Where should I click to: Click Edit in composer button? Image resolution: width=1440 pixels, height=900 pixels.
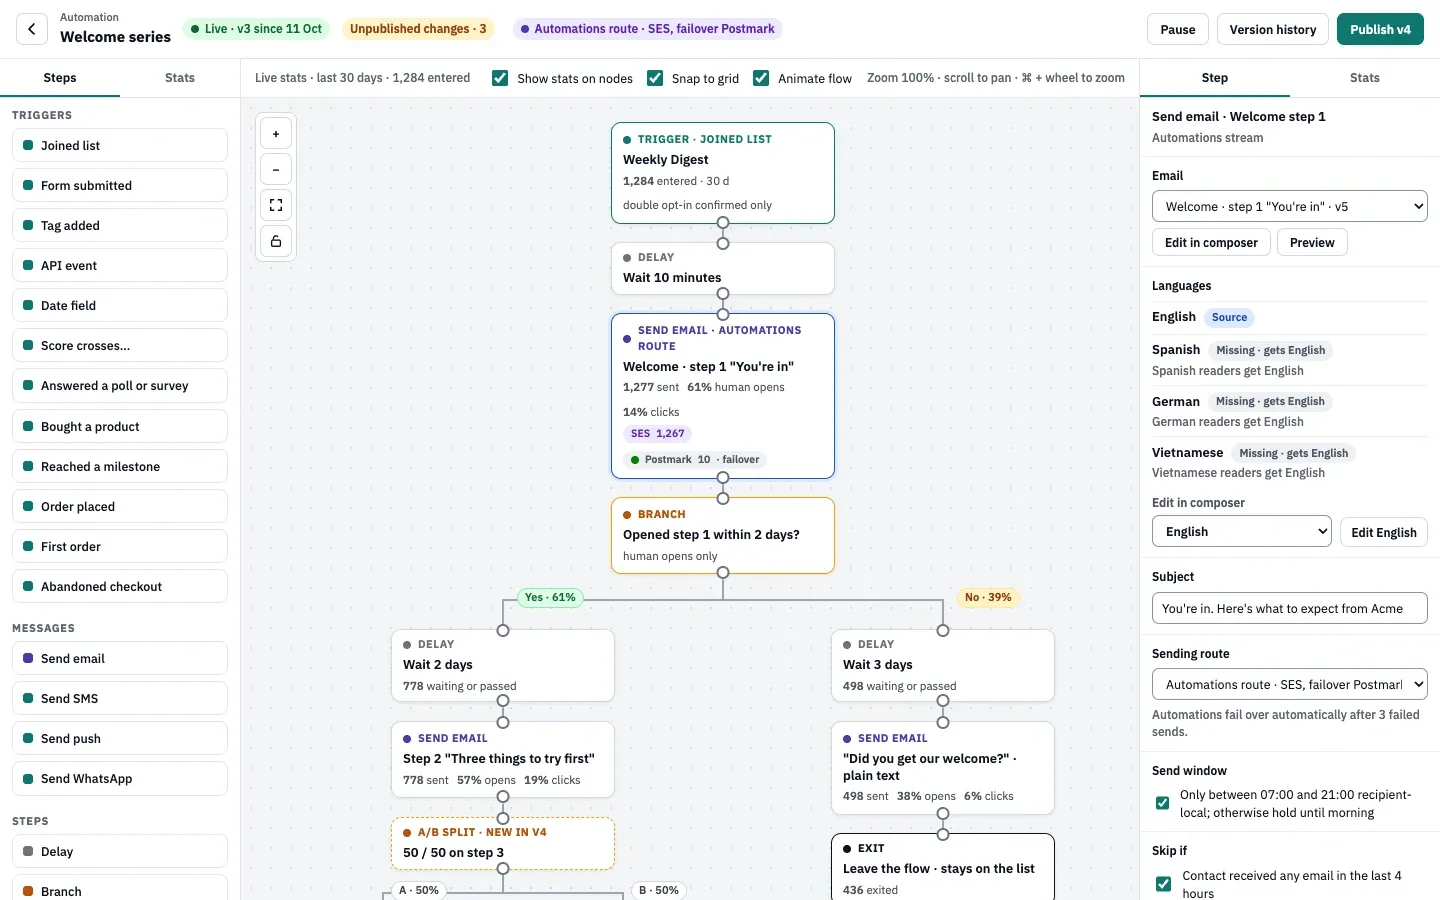[1211, 242]
